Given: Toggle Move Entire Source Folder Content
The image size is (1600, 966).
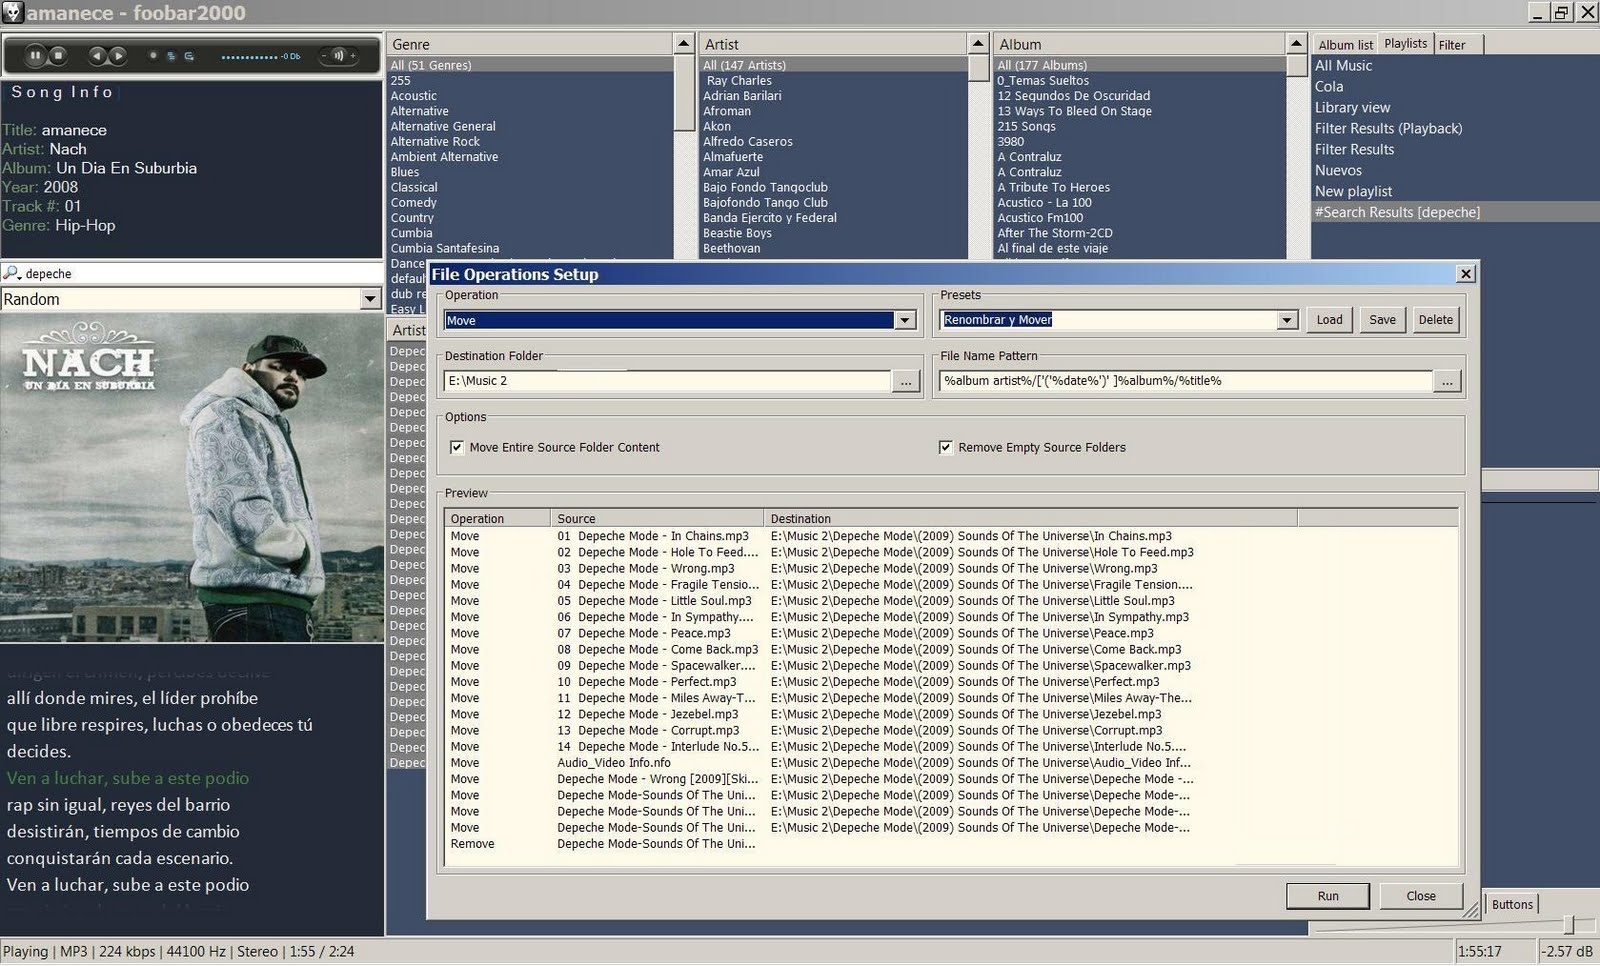Looking at the screenshot, I should pyautogui.click(x=457, y=447).
